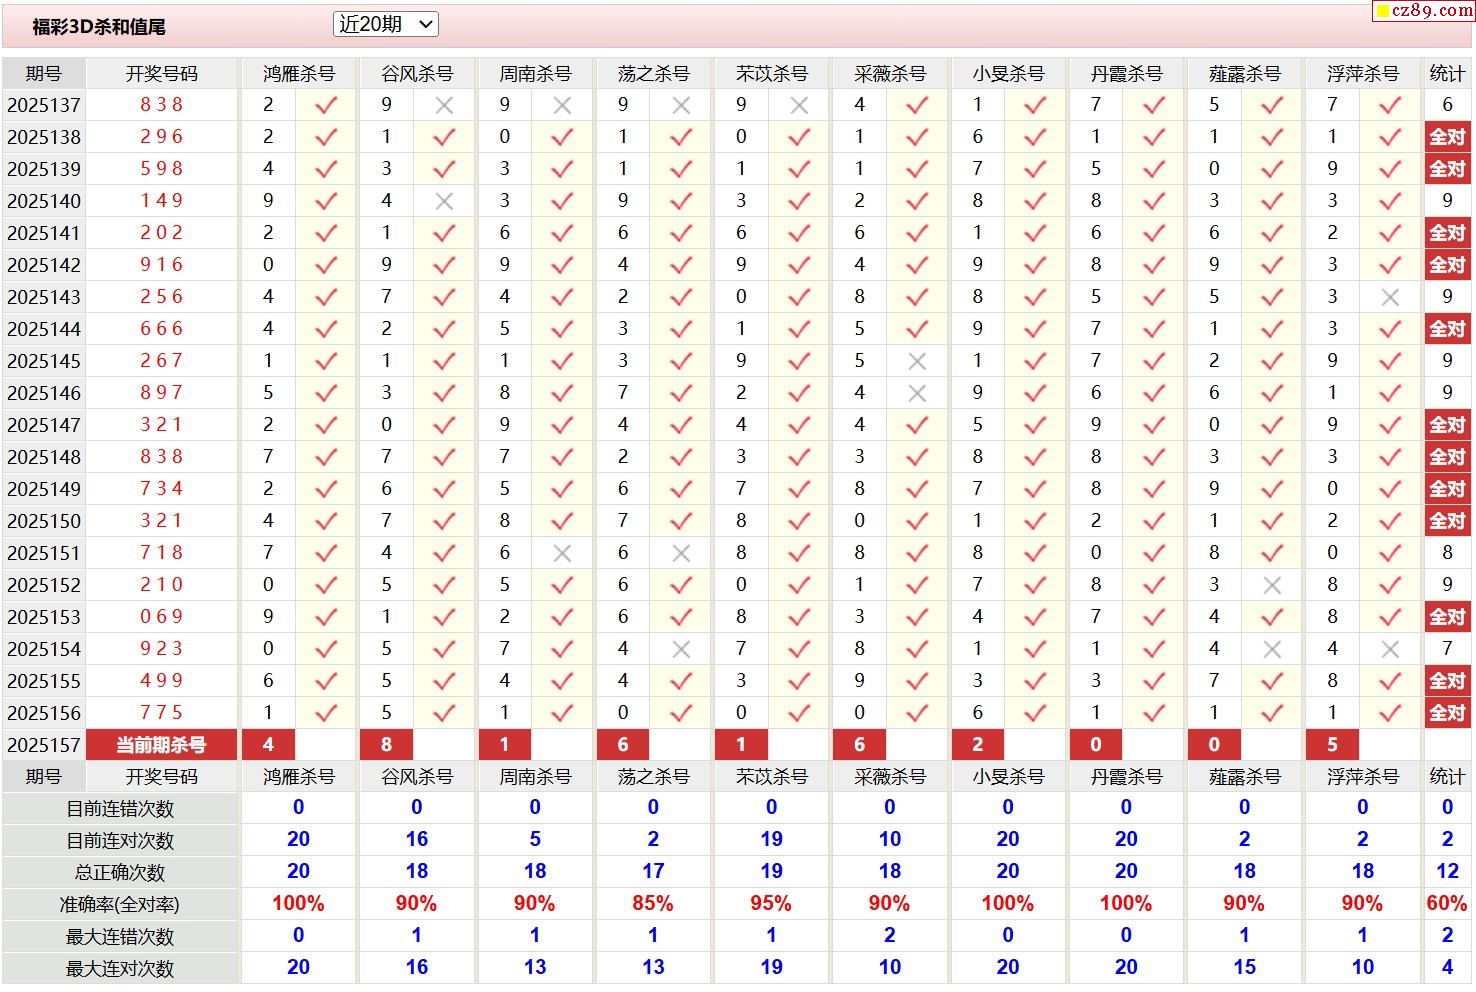Click the red kill number 8 under 谷风杀号
Image resolution: width=1476 pixels, height=992 pixels.
(x=386, y=744)
